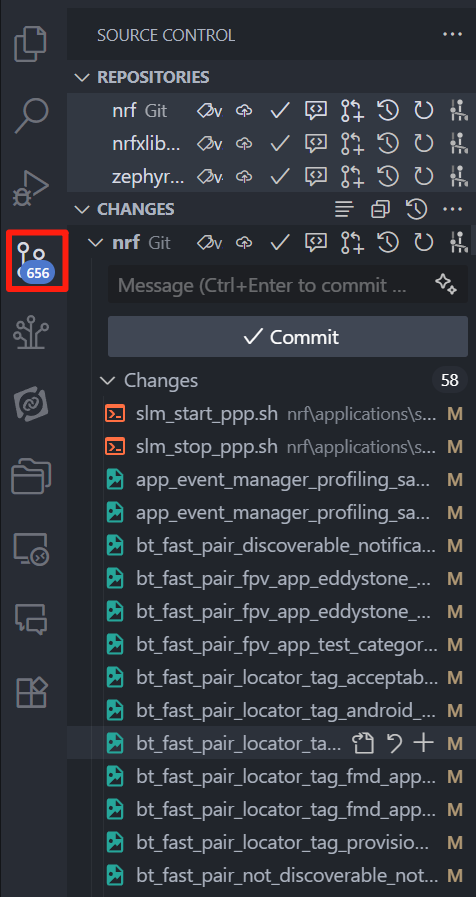Refresh the zephyr repository
Viewport: 476px width, 897px height.
[x=423, y=176]
